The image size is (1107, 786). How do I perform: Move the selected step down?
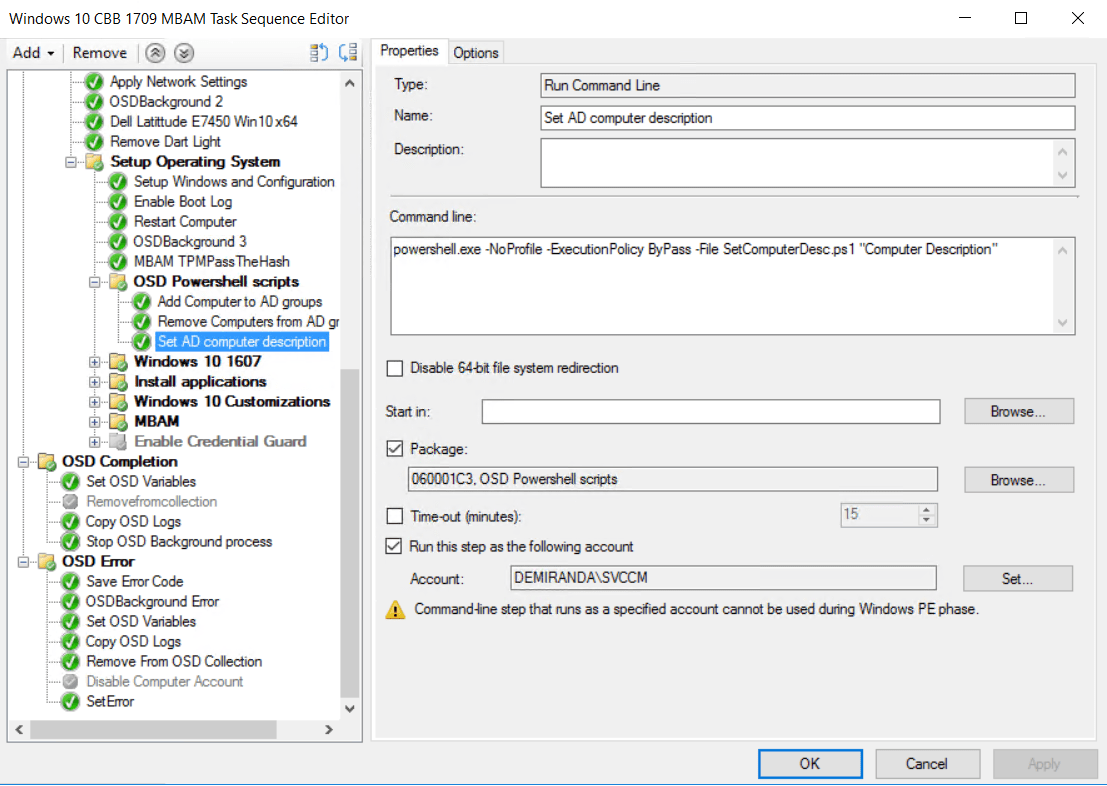183,52
